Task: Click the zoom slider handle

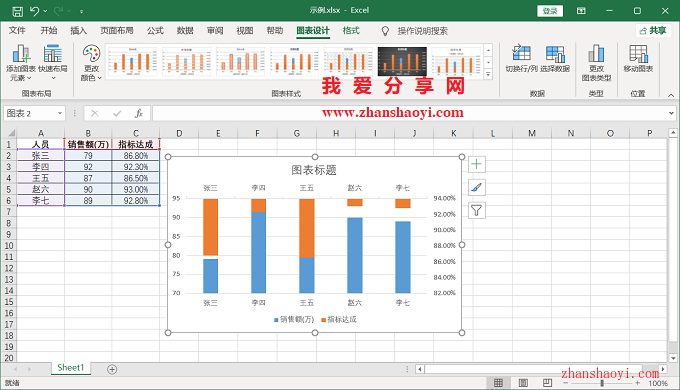Action: [x=602, y=383]
